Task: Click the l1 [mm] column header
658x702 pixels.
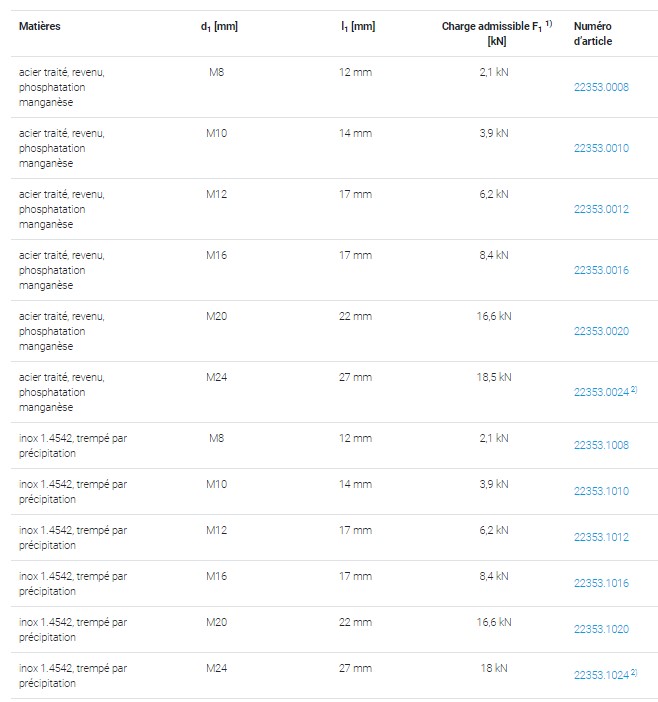Action: tap(358, 27)
